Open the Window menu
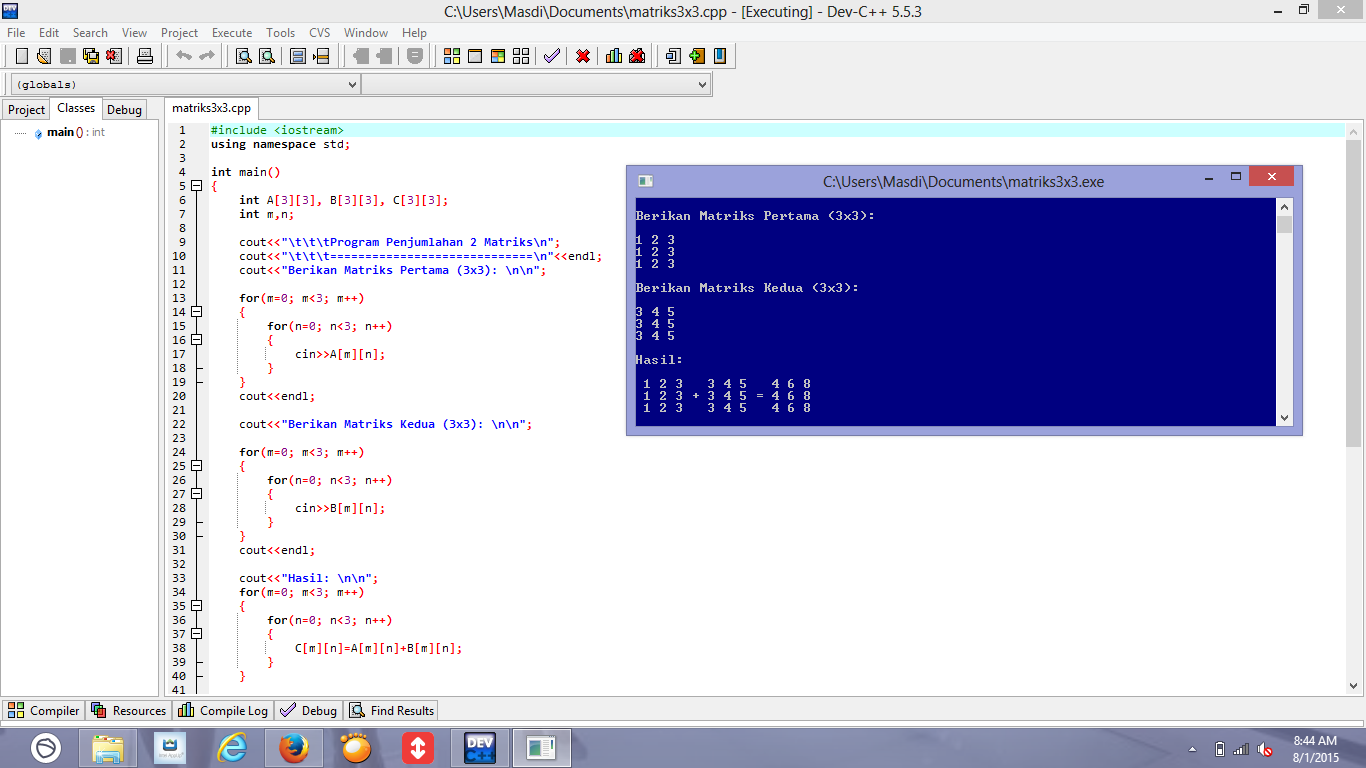The width and height of the screenshot is (1366, 768). [366, 33]
